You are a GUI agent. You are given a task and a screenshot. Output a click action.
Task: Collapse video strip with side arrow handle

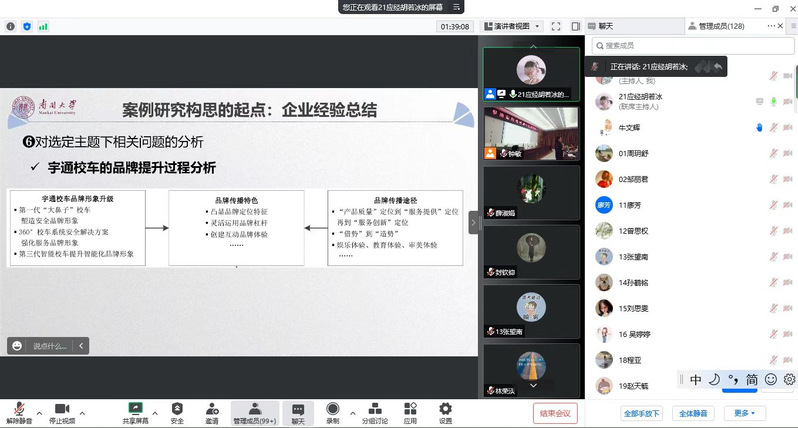click(475, 222)
